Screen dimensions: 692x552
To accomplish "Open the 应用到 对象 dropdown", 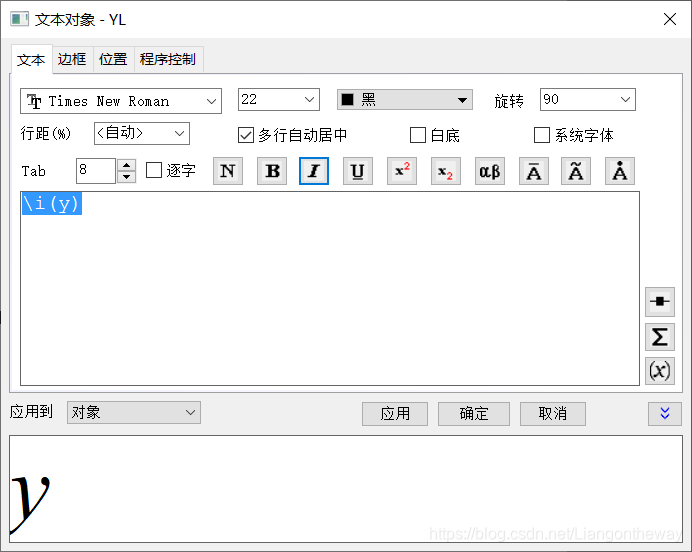I will (x=134, y=413).
